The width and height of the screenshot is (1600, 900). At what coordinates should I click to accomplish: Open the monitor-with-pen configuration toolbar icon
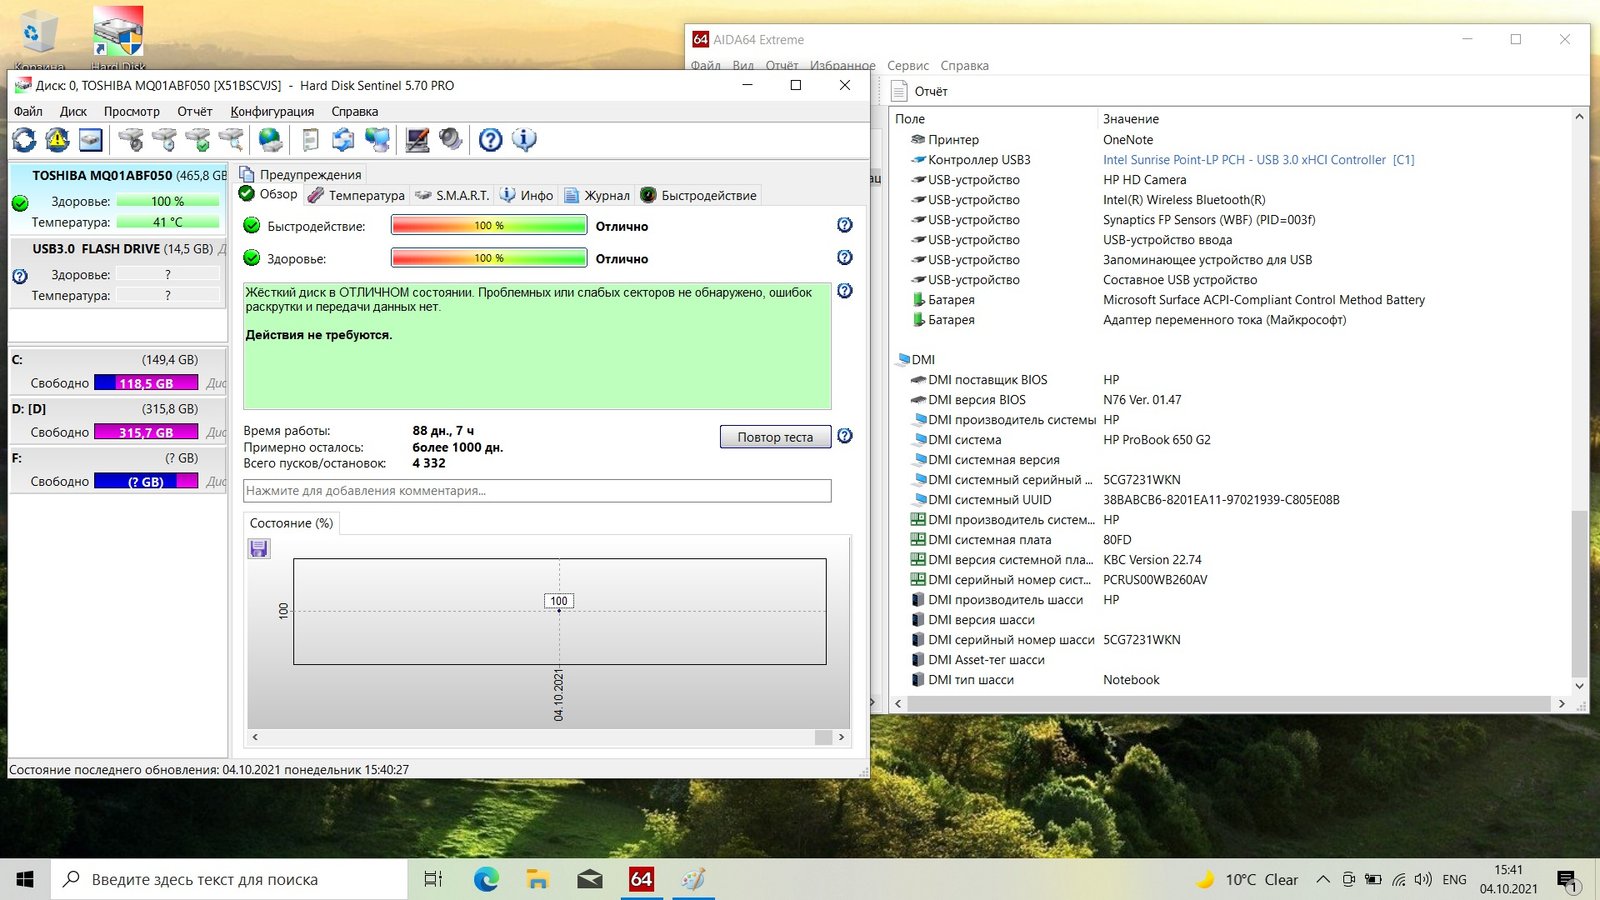(417, 140)
